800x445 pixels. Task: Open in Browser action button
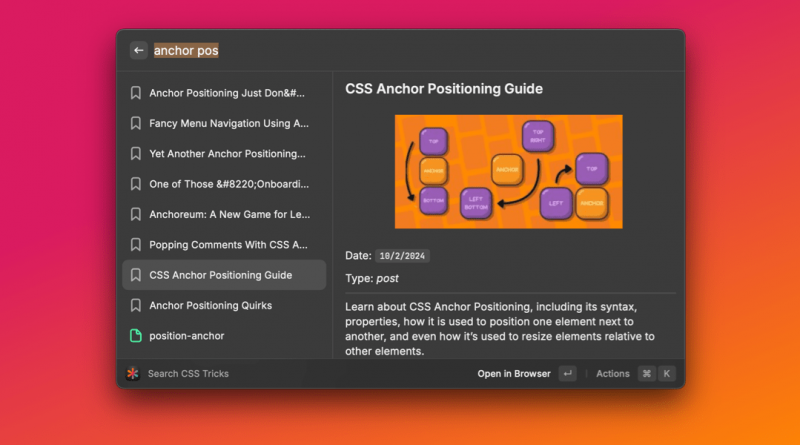(x=514, y=373)
